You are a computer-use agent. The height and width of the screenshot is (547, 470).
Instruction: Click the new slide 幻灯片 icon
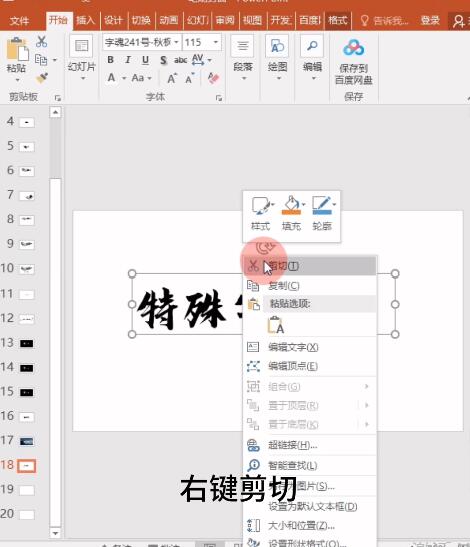[x=81, y=46]
